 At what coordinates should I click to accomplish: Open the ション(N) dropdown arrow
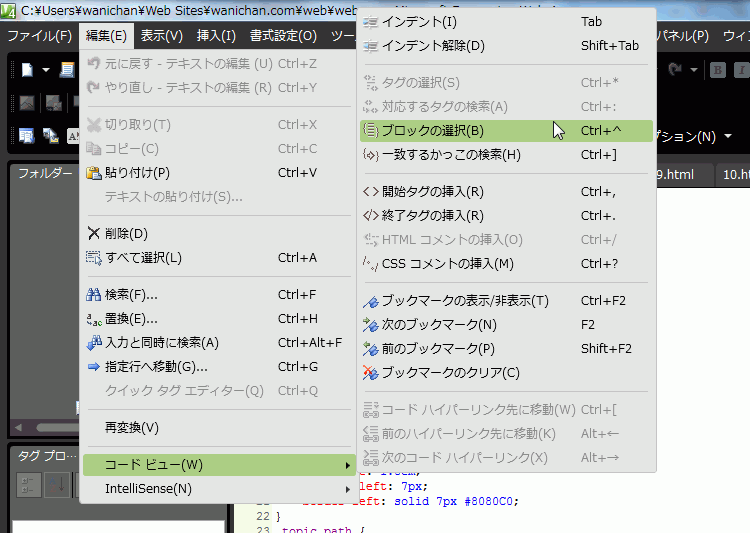pos(728,136)
